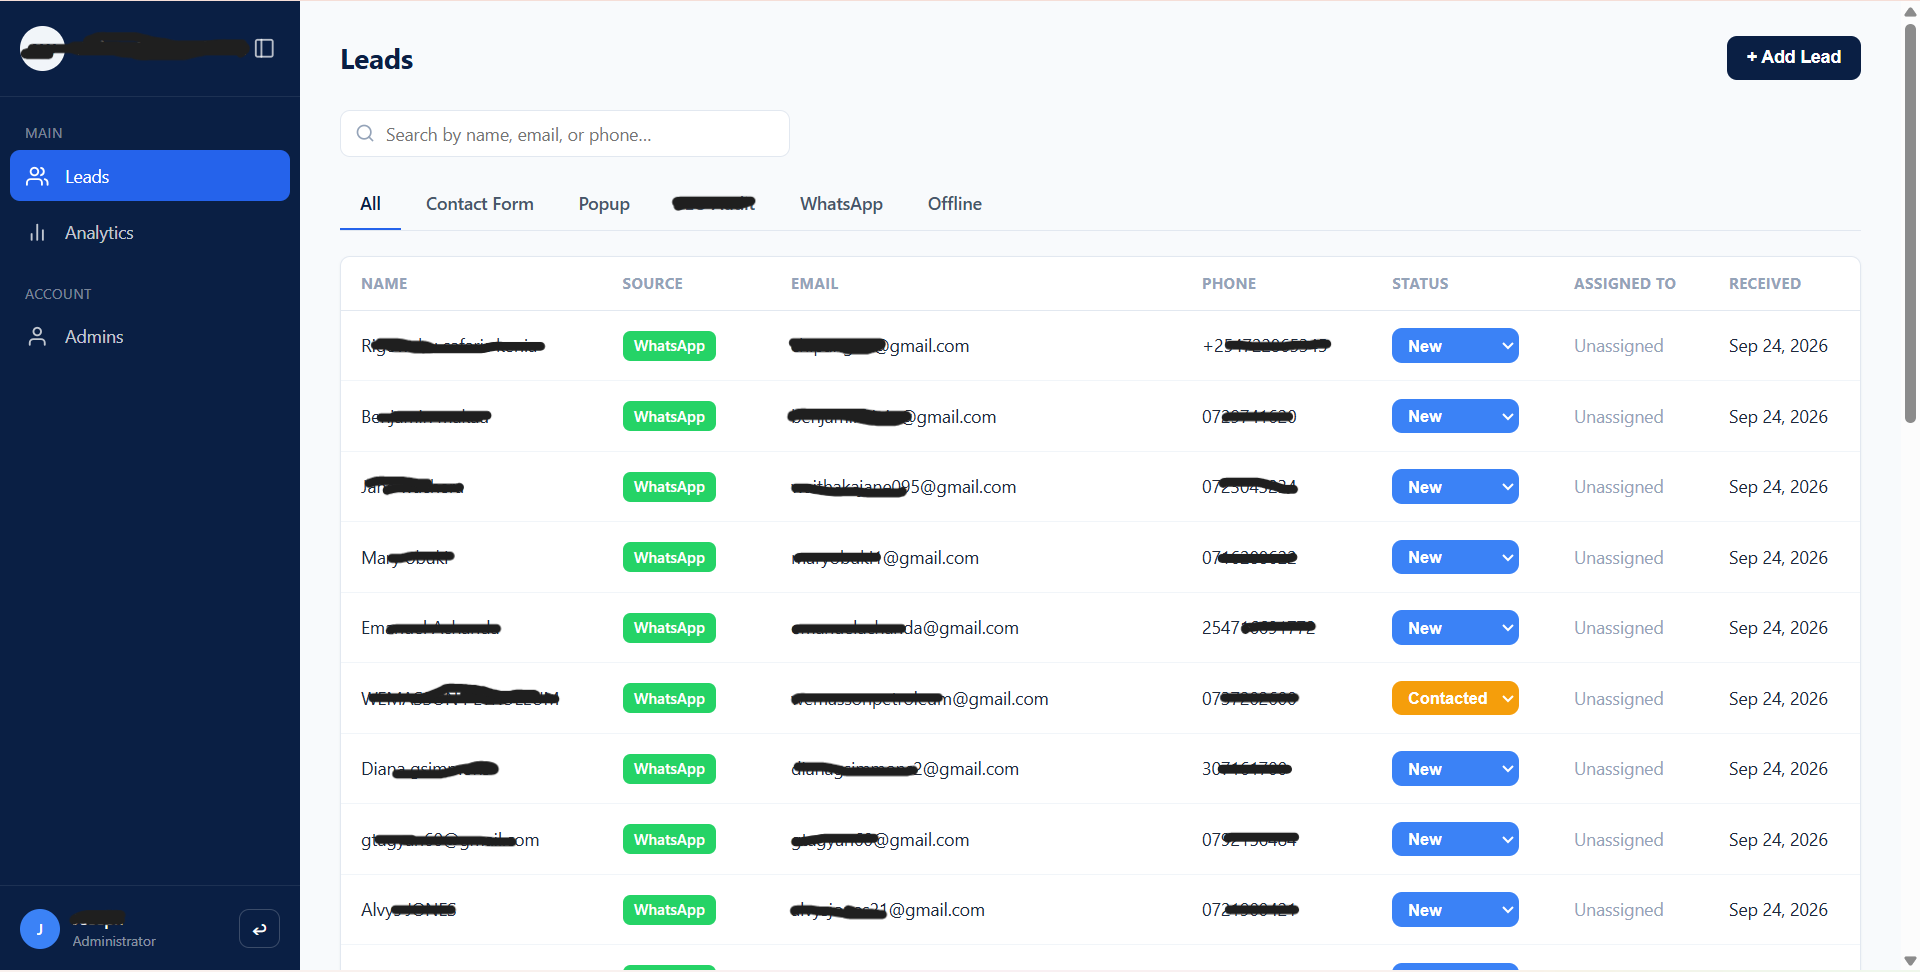Click the search magnifier icon
This screenshot has width=1920, height=972.
[365, 134]
